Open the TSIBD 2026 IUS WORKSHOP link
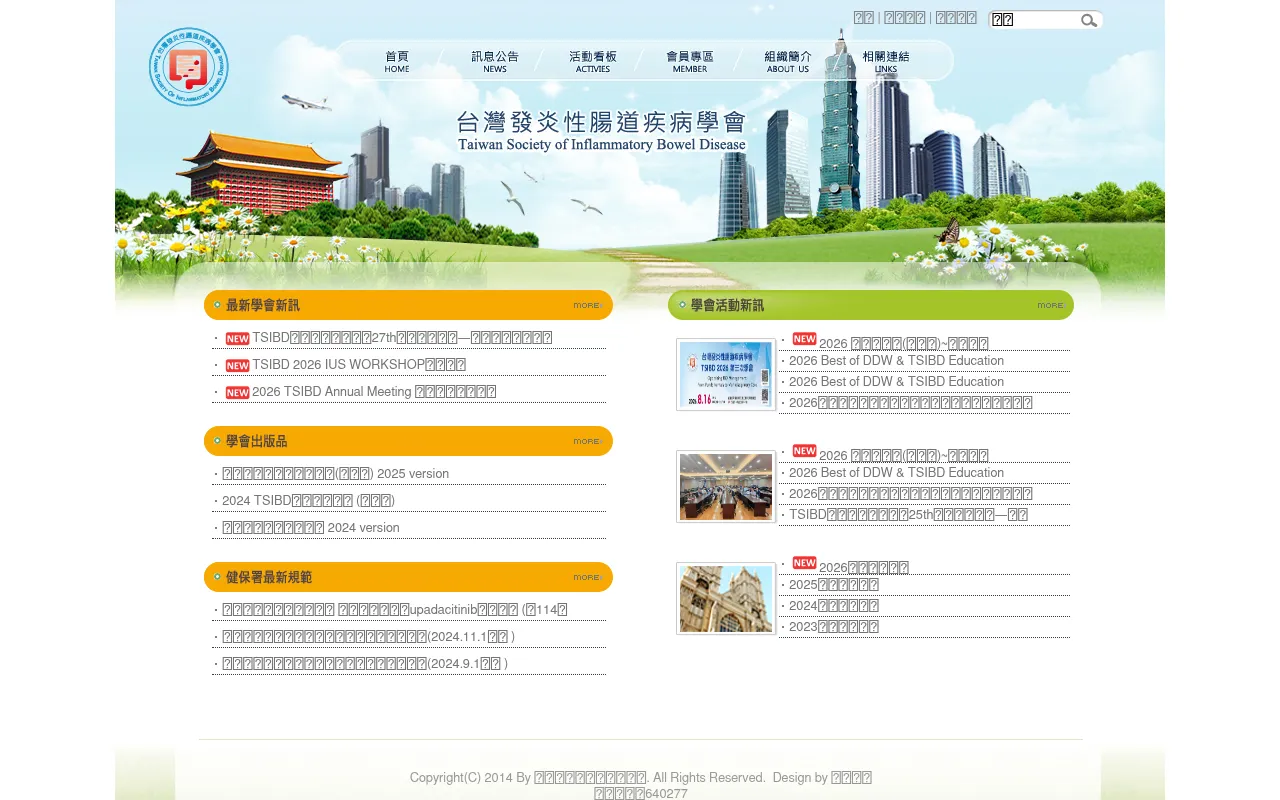 359,365
